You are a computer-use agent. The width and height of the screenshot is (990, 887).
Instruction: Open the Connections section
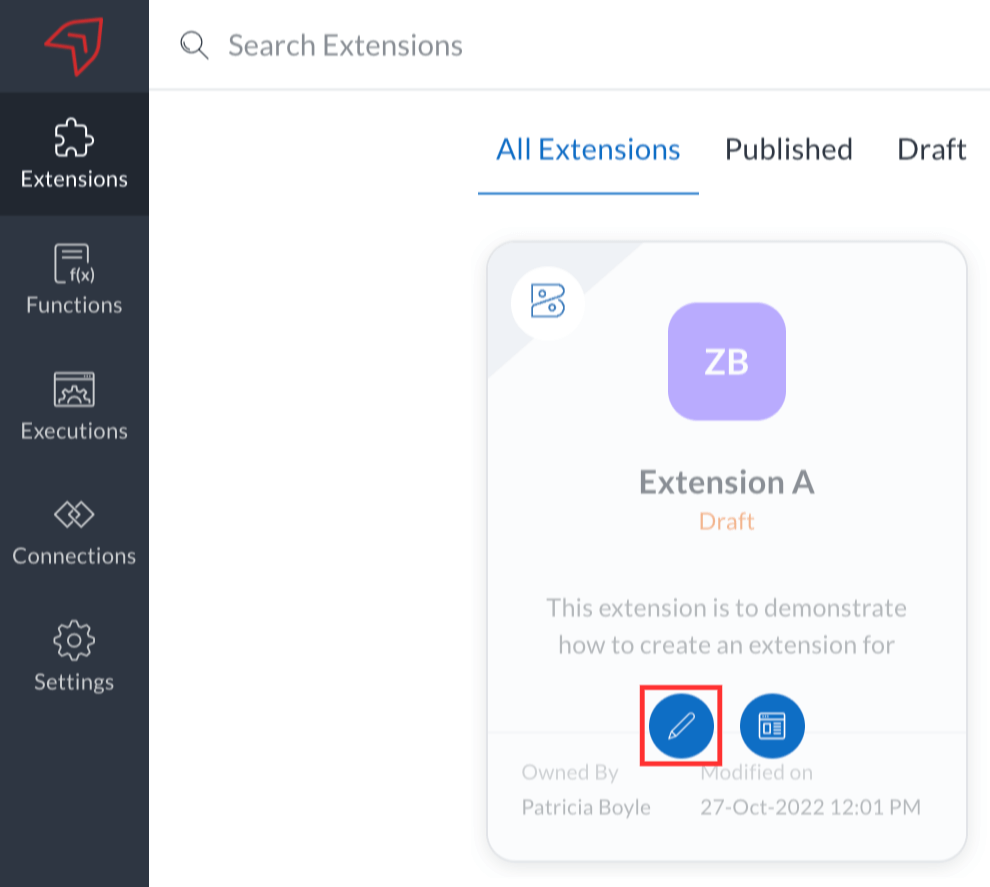click(74, 531)
